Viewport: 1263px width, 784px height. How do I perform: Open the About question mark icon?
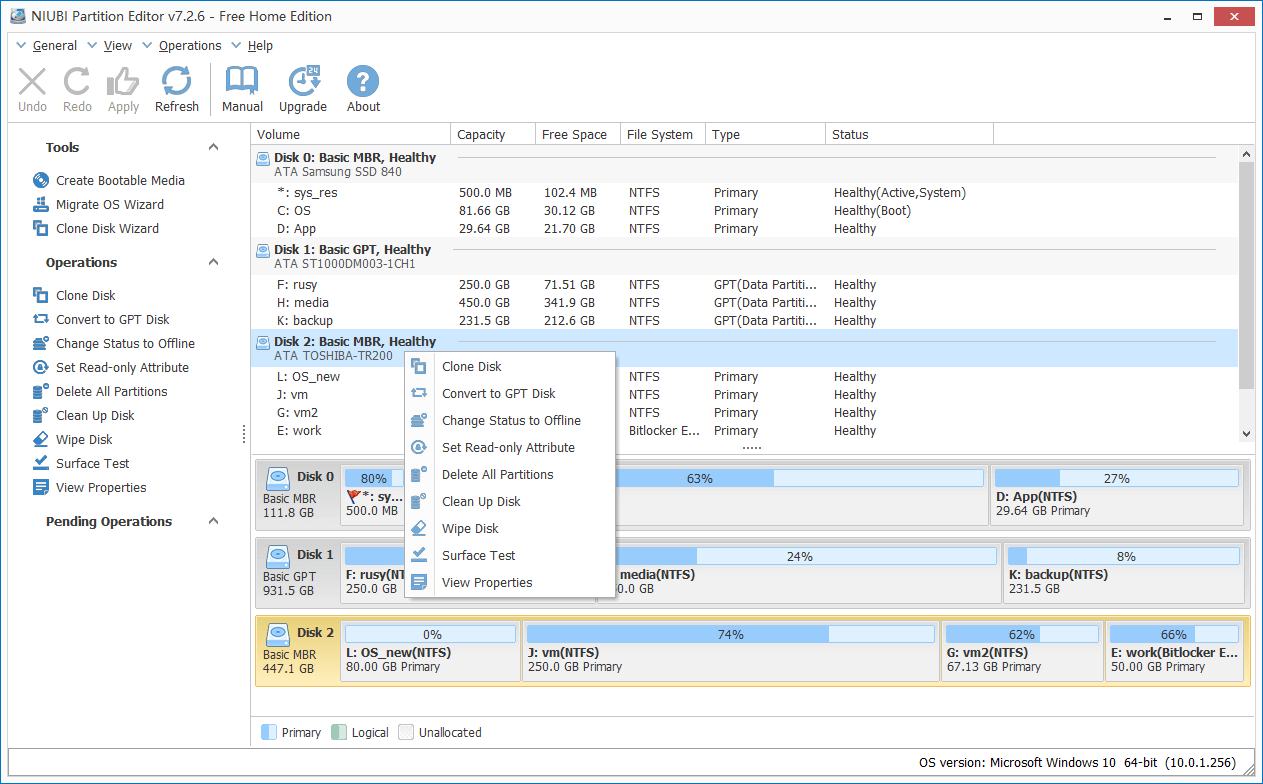click(363, 89)
